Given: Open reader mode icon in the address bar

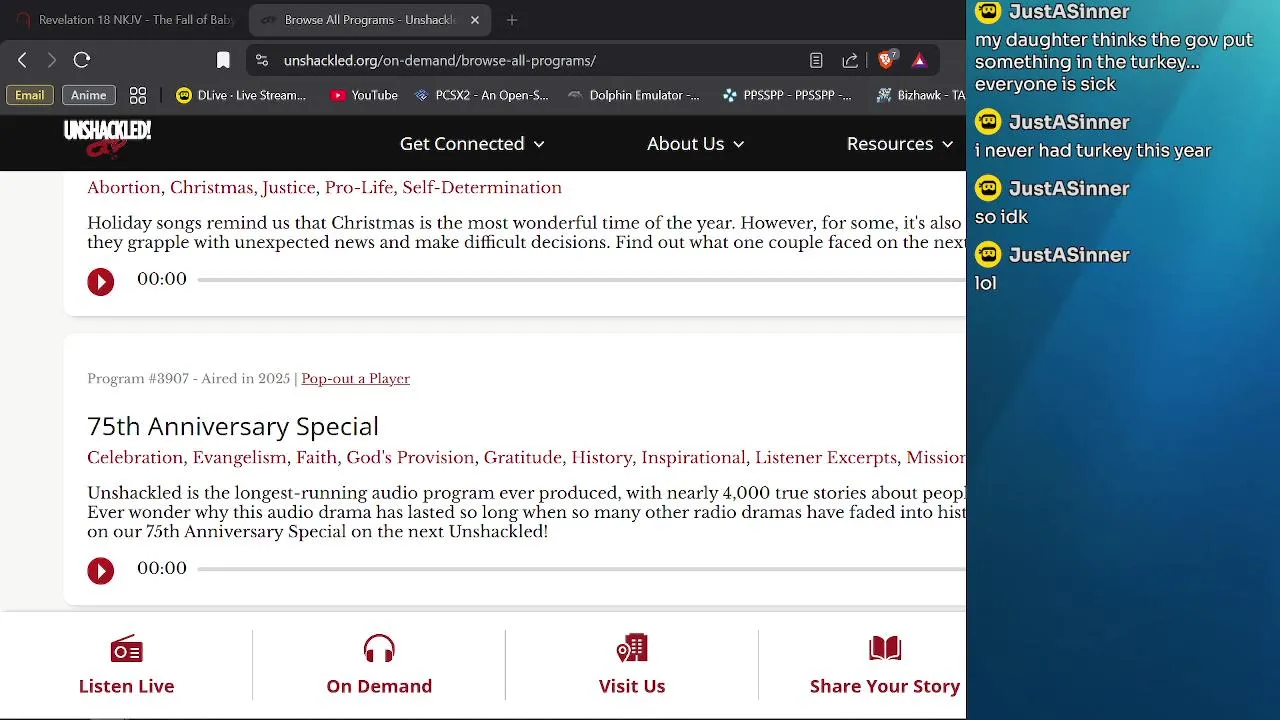Looking at the screenshot, I should [x=816, y=60].
